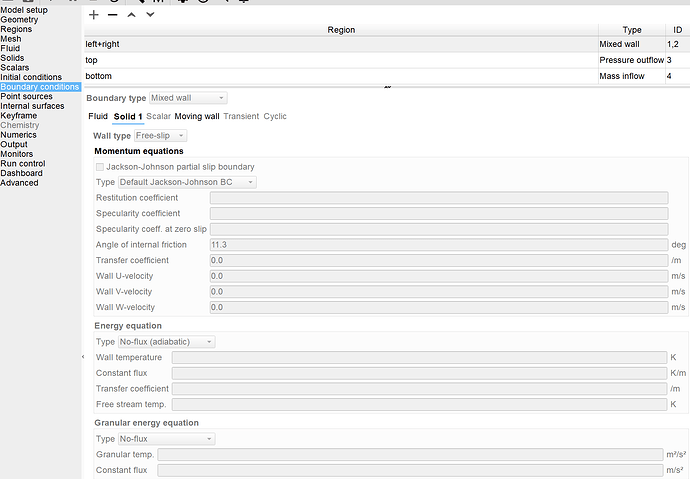The width and height of the screenshot is (690, 479).
Task: Click the Wall U-velocity input field
Action: [x=439, y=276]
